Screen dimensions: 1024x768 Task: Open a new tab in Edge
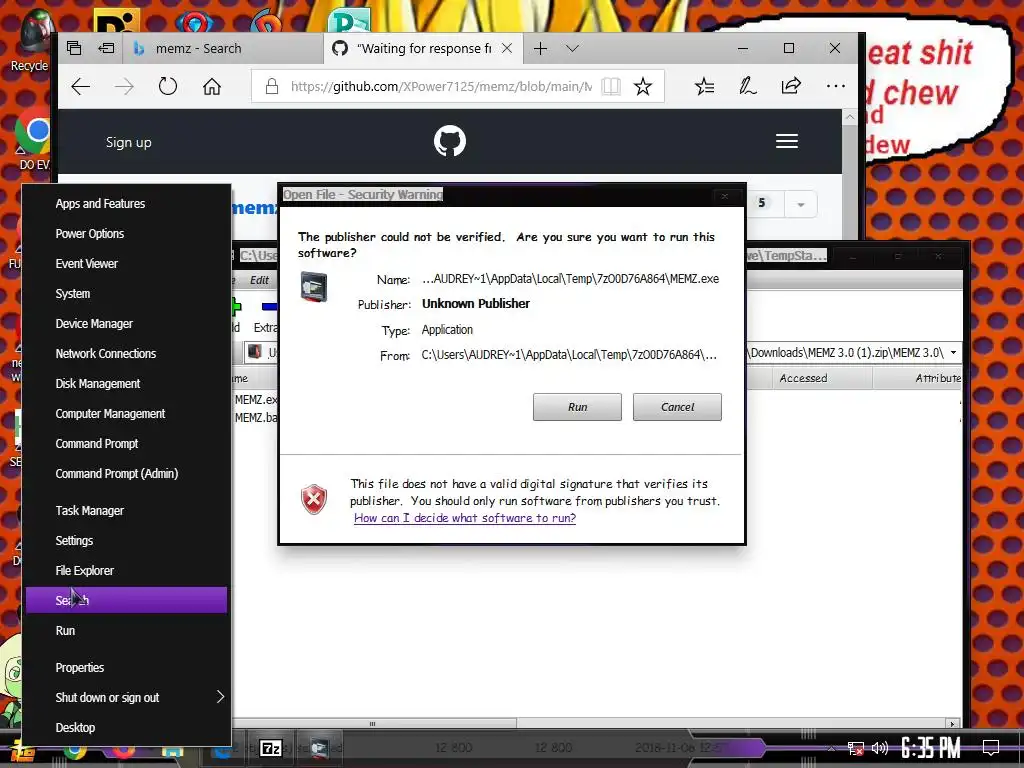pos(541,48)
